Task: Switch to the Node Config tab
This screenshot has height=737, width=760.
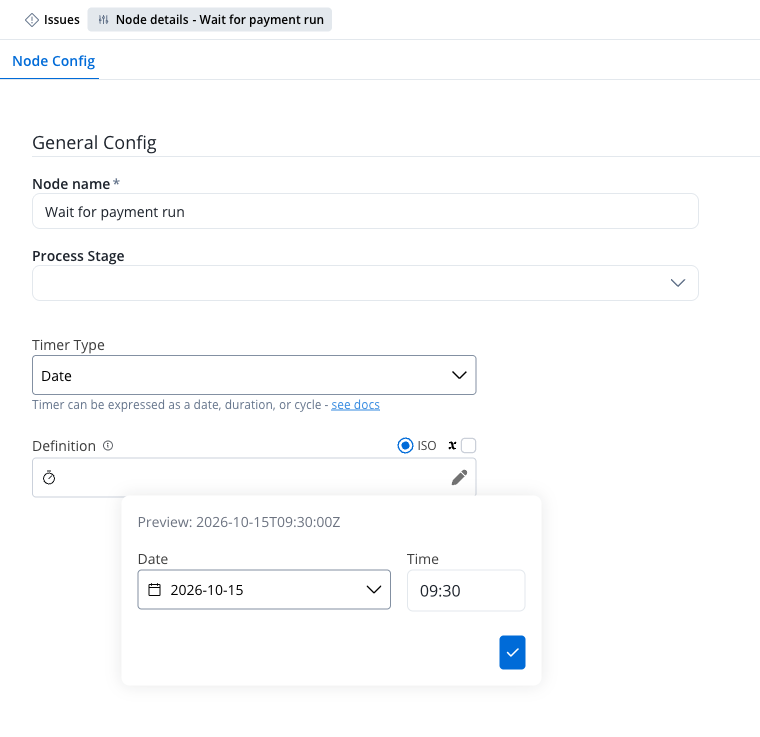Action: click(53, 61)
